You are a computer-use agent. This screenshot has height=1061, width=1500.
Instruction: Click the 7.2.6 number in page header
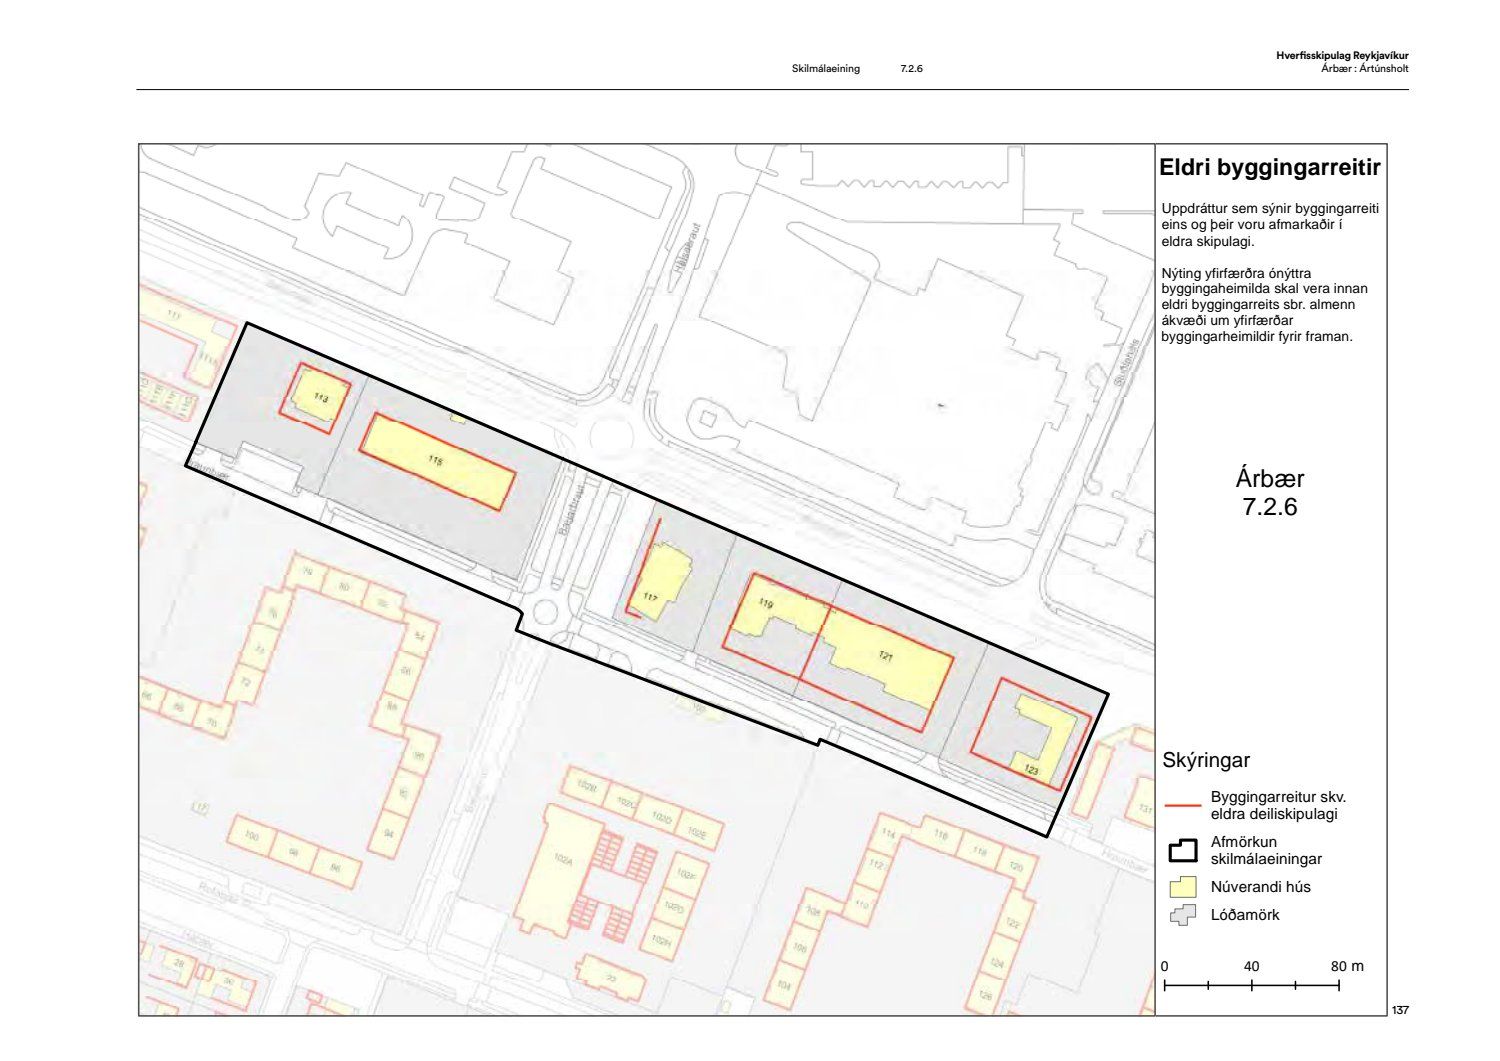tap(911, 69)
